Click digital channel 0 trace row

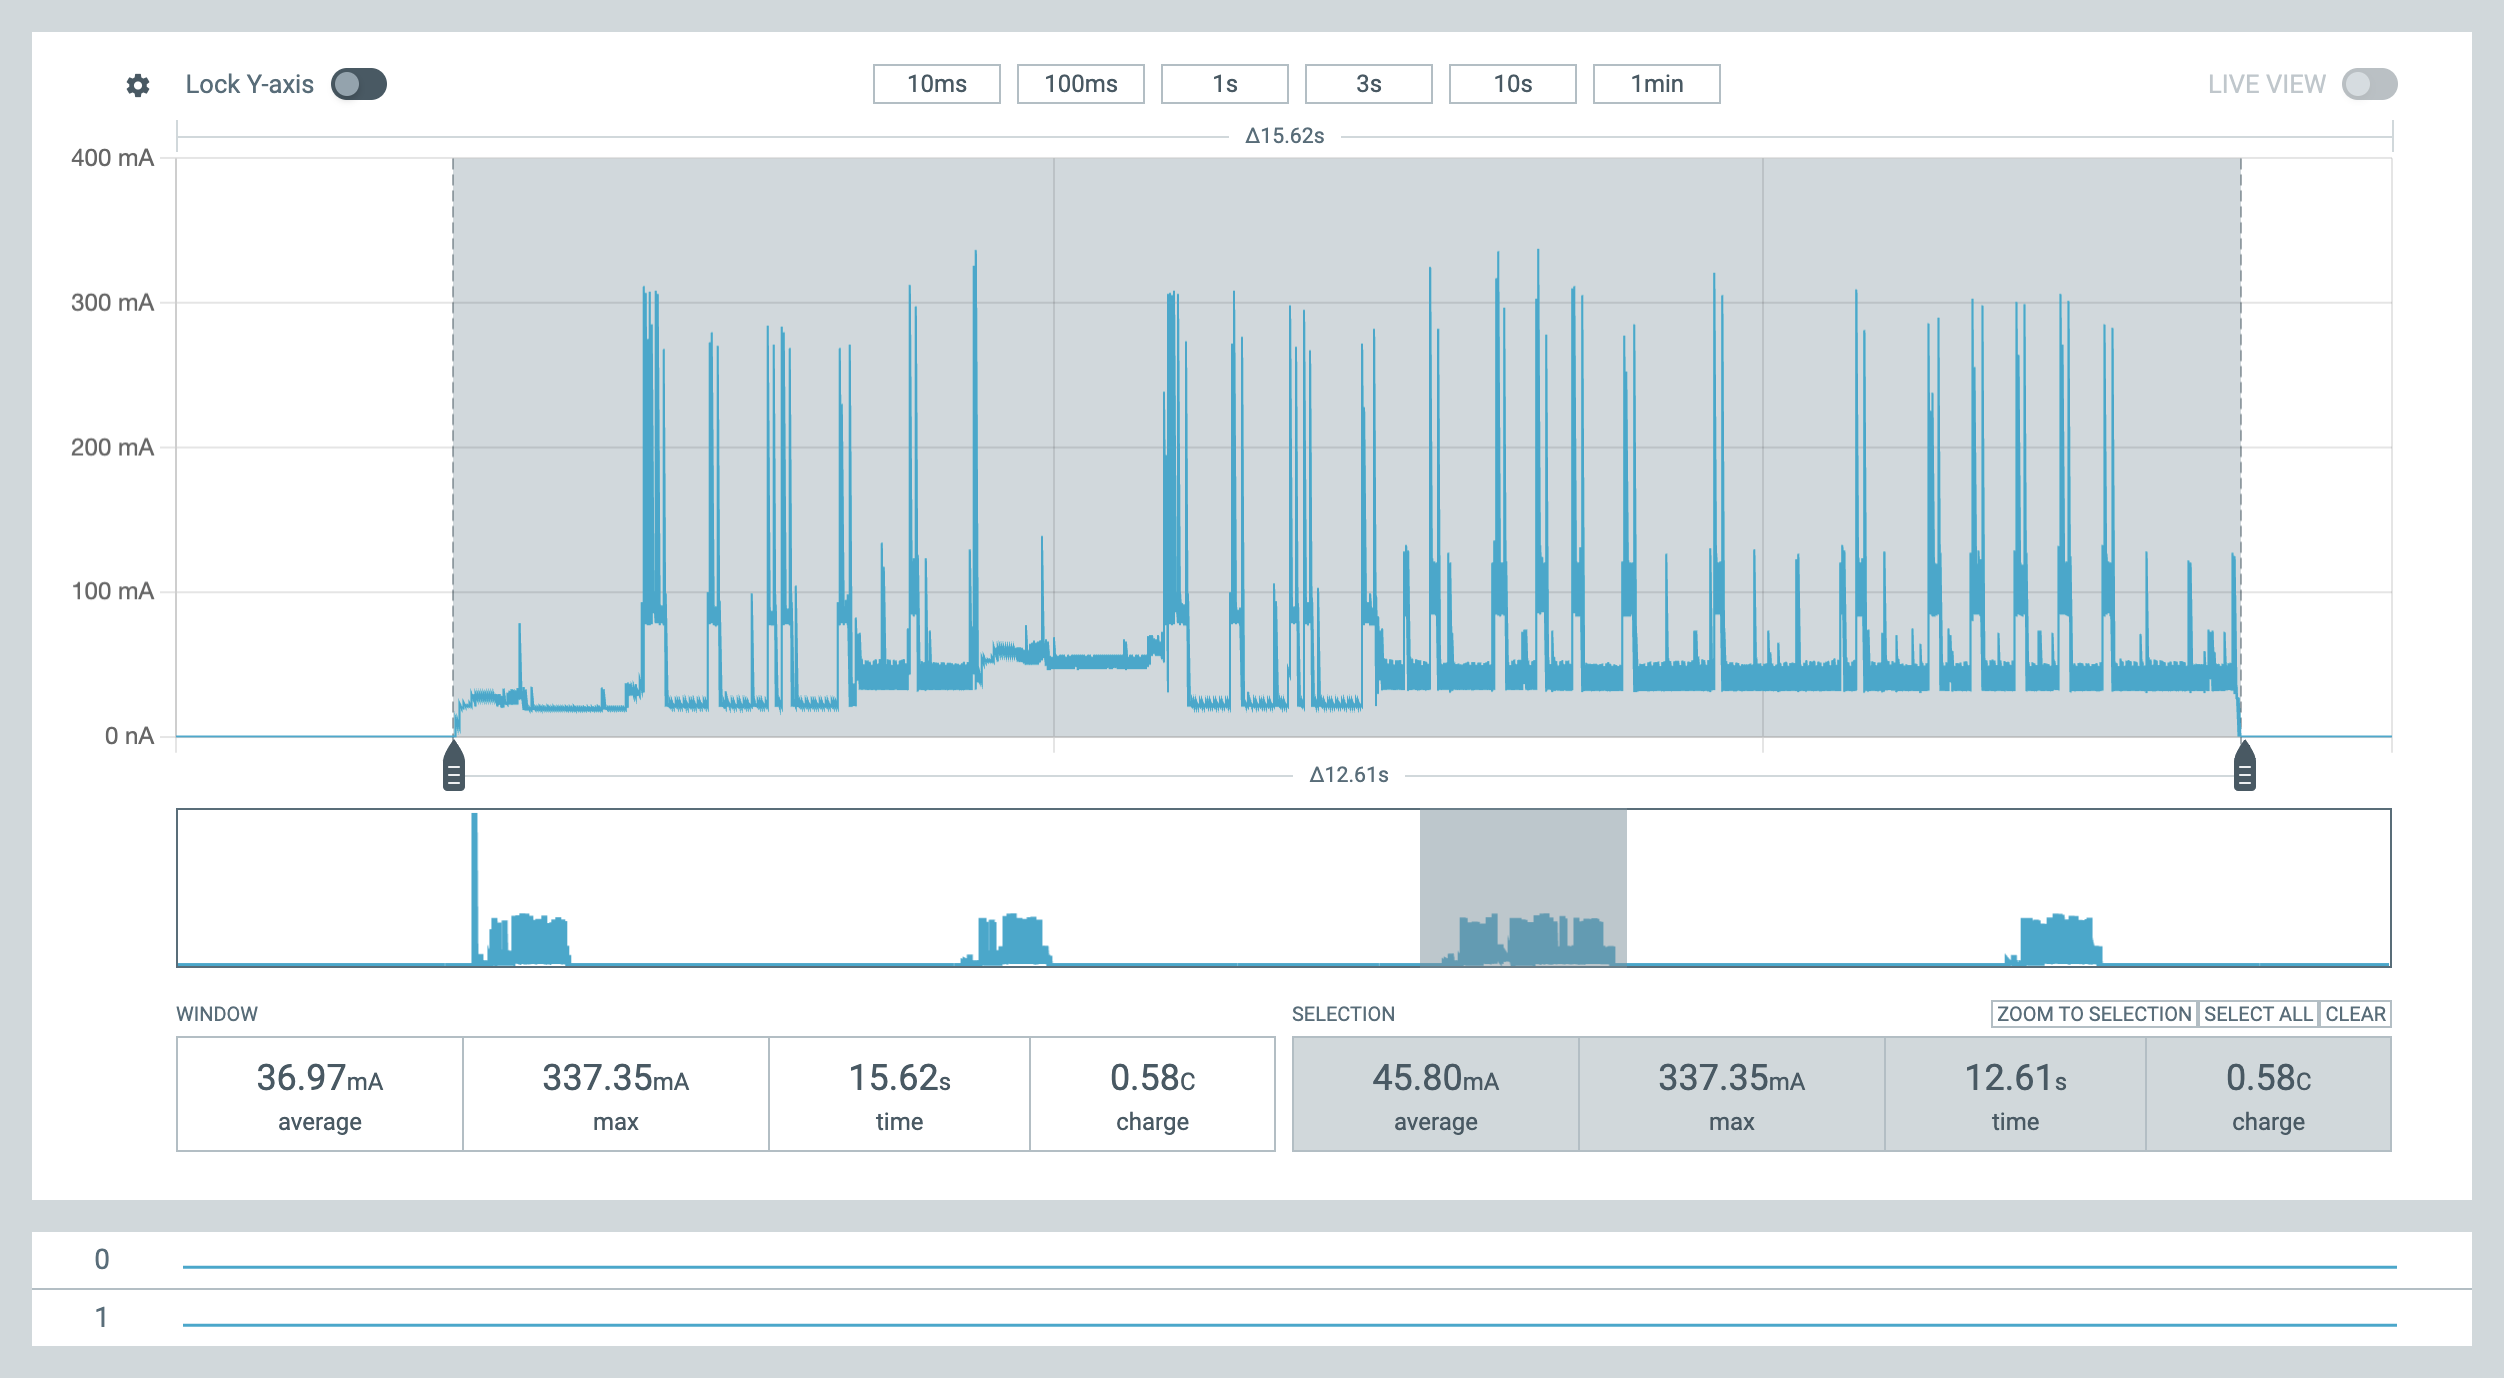pyautogui.click(x=1252, y=1260)
